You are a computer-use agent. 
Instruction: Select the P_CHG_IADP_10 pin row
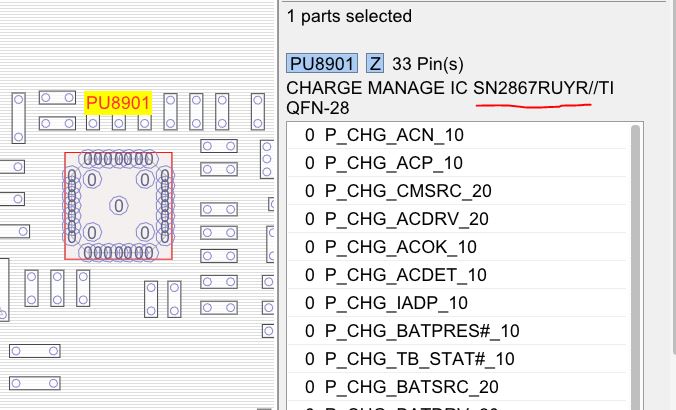click(457, 303)
